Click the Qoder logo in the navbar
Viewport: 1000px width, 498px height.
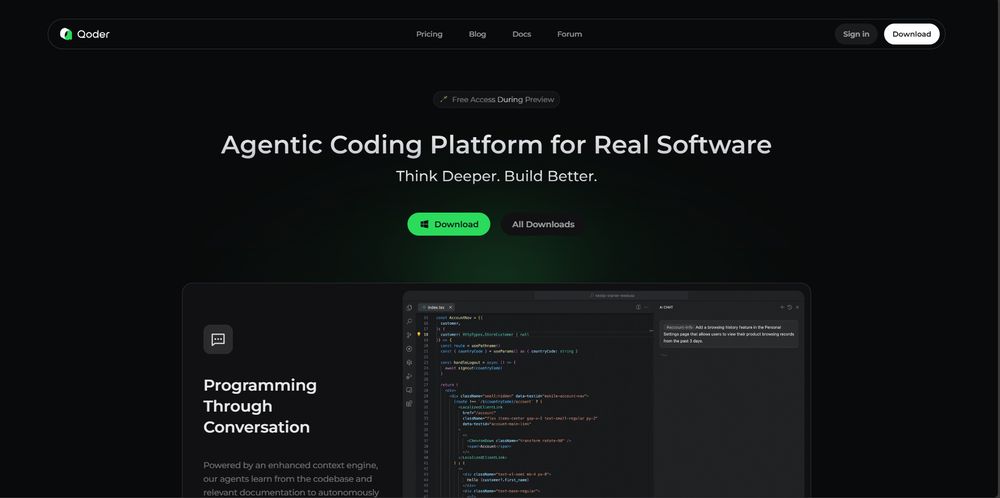[84, 34]
